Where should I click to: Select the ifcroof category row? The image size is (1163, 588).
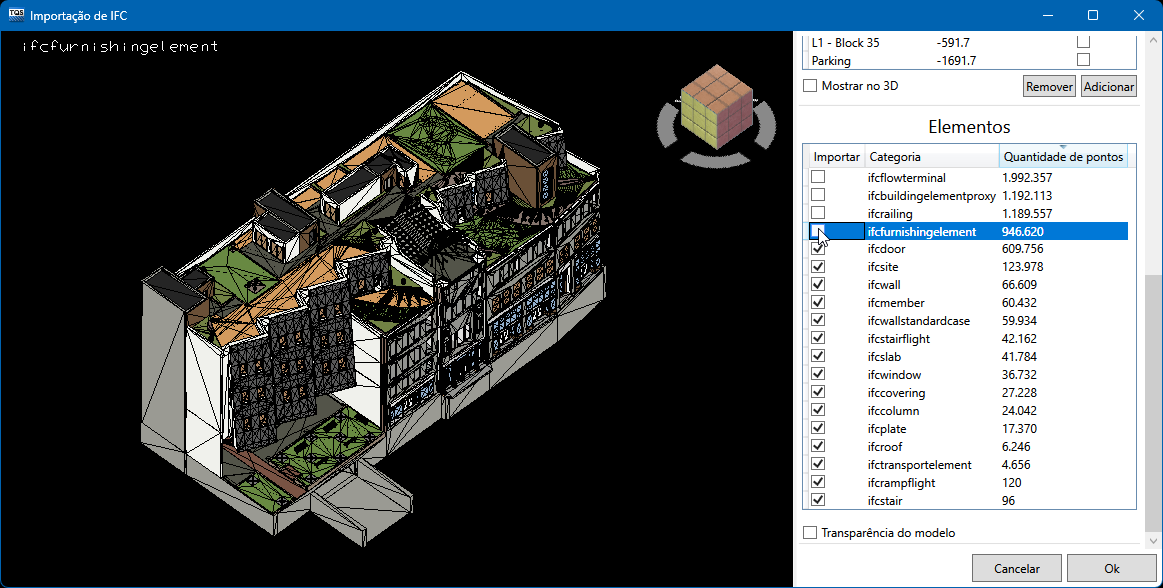pyautogui.click(x=884, y=447)
